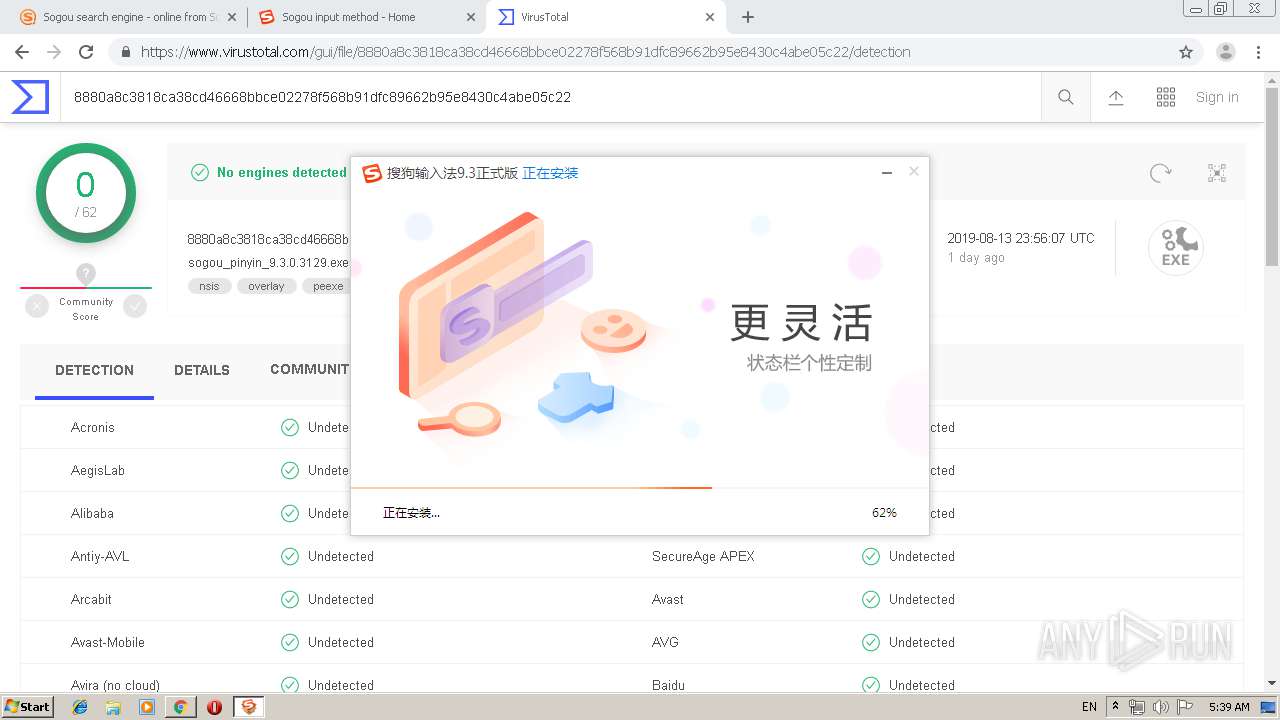Open the Windows Start button

(x=28, y=706)
